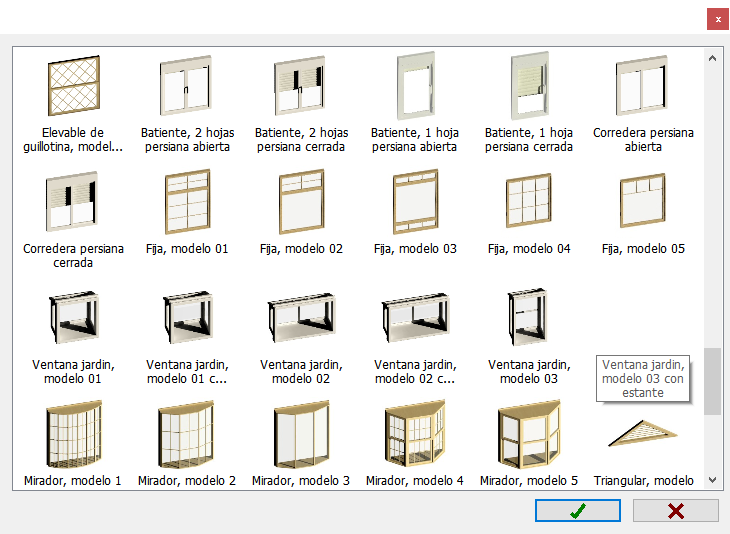This screenshot has height=534, width=730.
Task: Pick Batiente 1 hoja persiana cerrada icon
Action: click(530, 86)
